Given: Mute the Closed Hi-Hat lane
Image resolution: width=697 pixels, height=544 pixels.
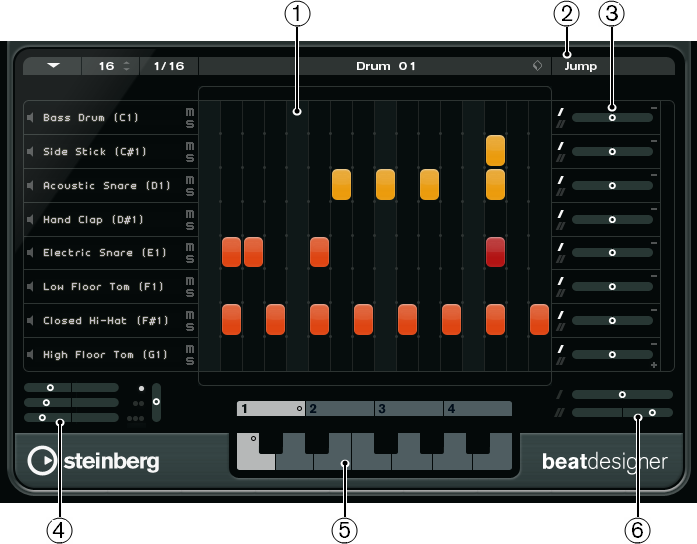Looking at the screenshot, I should (190, 315).
